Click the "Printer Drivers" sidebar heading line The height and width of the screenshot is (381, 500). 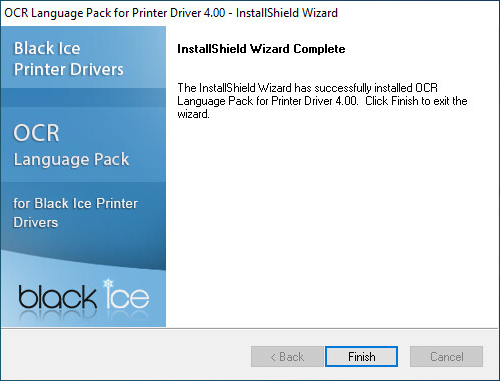point(68,69)
